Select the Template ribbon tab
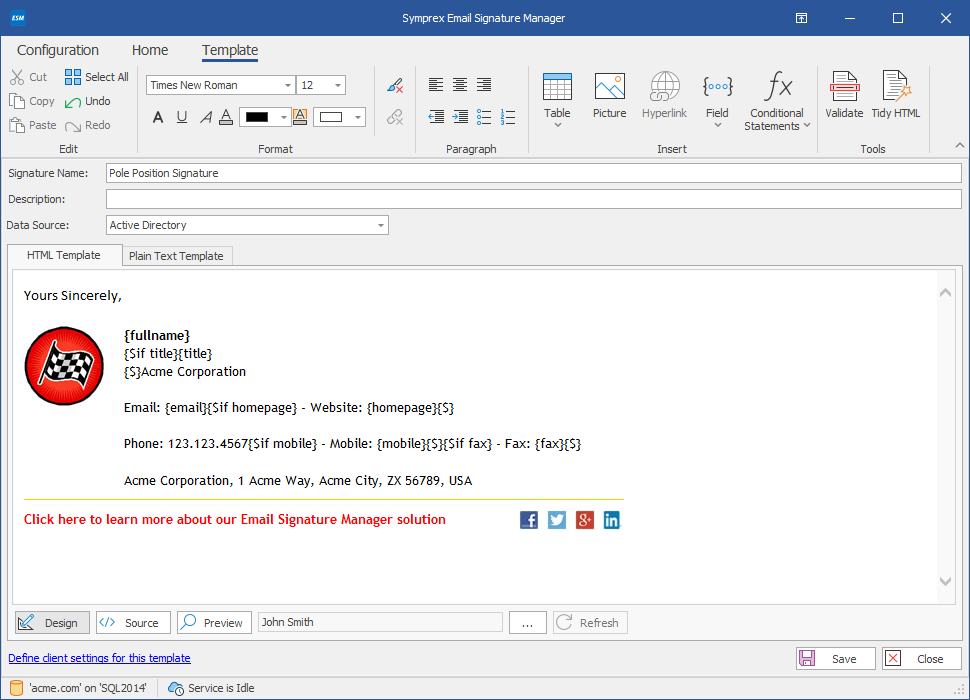Image resolution: width=970 pixels, height=700 pixels. (230, 50)
